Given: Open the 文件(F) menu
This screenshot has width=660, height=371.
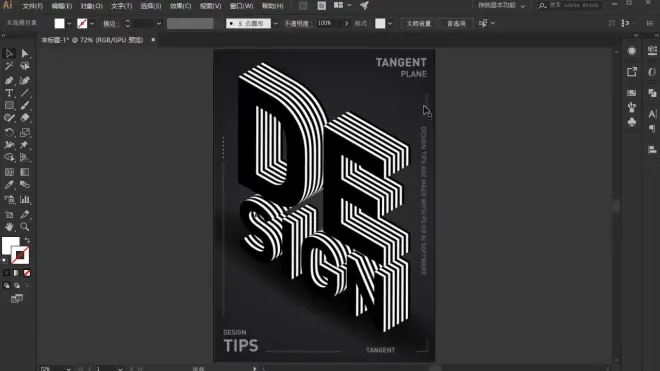Looking at the screenshot, I should pos(33,6).
